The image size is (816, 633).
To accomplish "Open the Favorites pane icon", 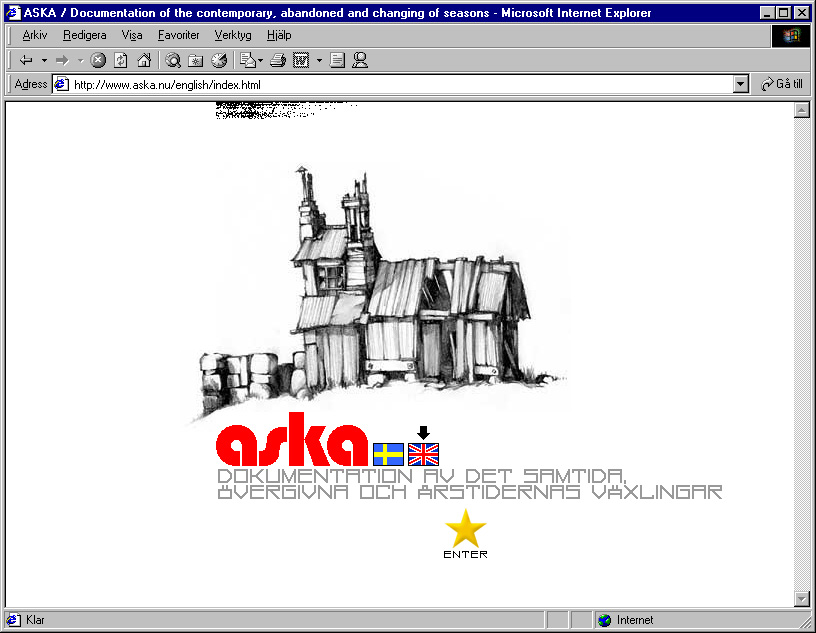I will coord(196,60).
